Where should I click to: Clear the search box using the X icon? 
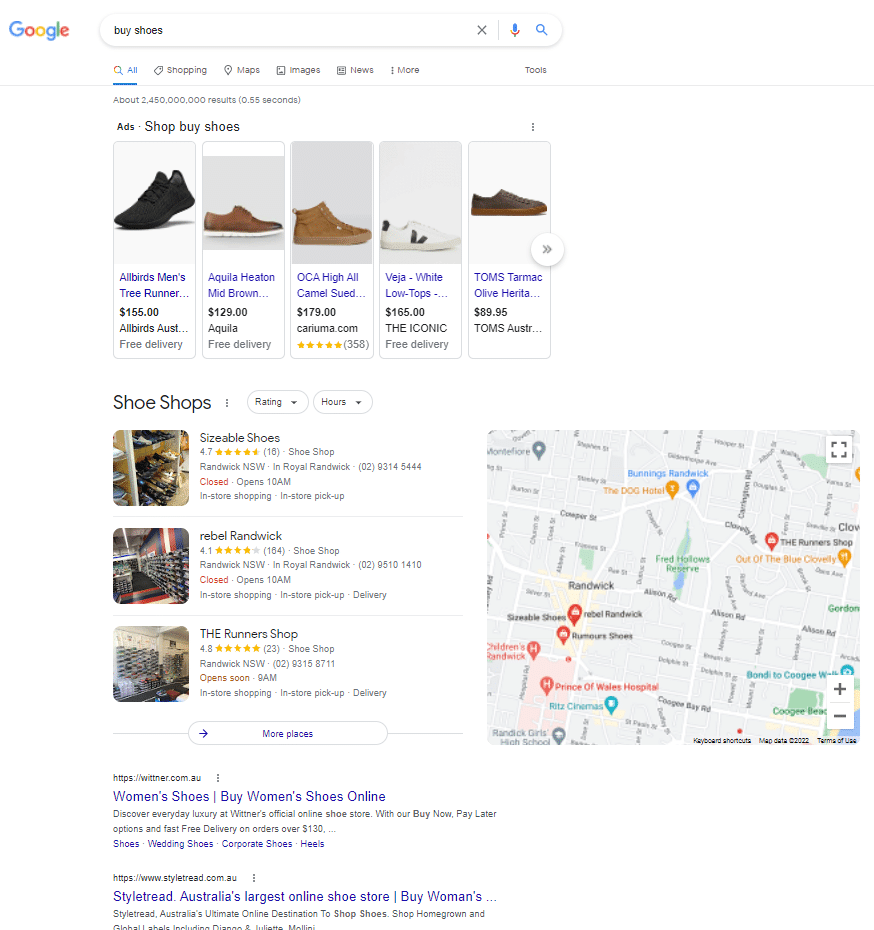pyautogui.click(x=482, y=30)
